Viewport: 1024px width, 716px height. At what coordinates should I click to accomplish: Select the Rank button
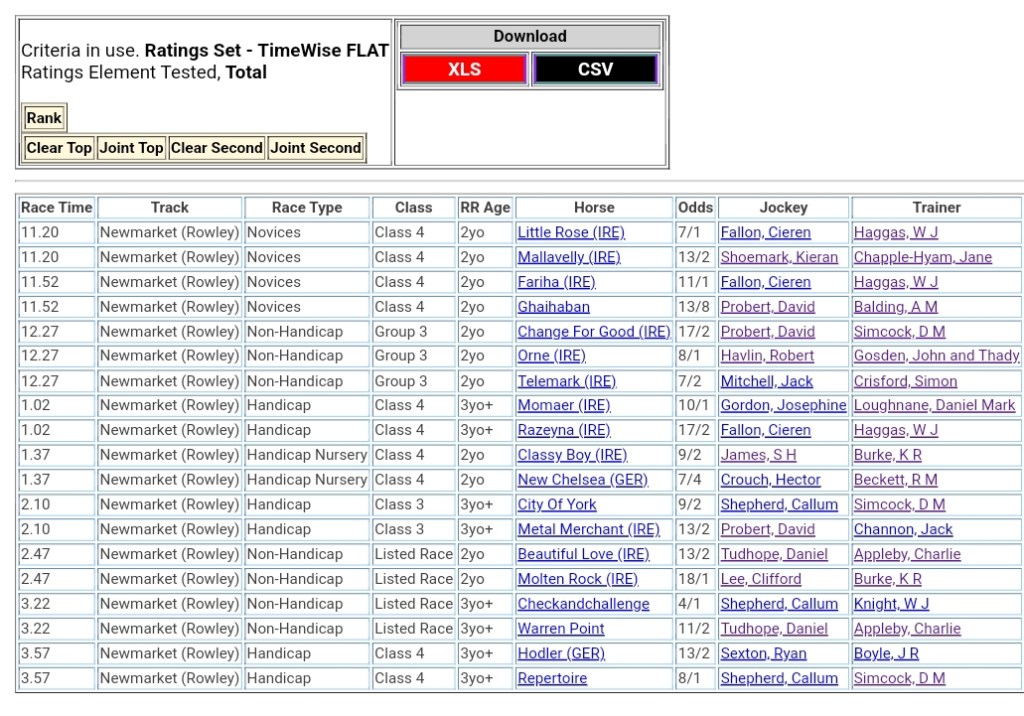(x=44, y=118)
